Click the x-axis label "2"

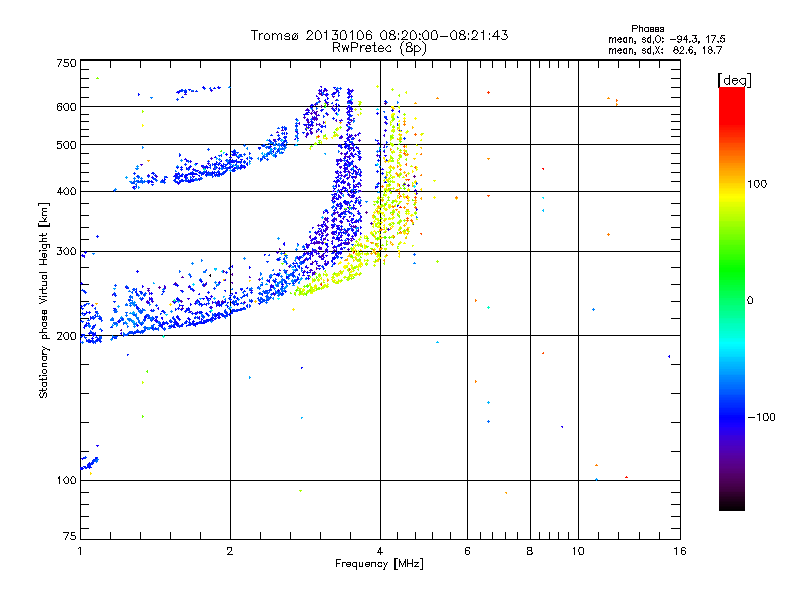point(230,551)
